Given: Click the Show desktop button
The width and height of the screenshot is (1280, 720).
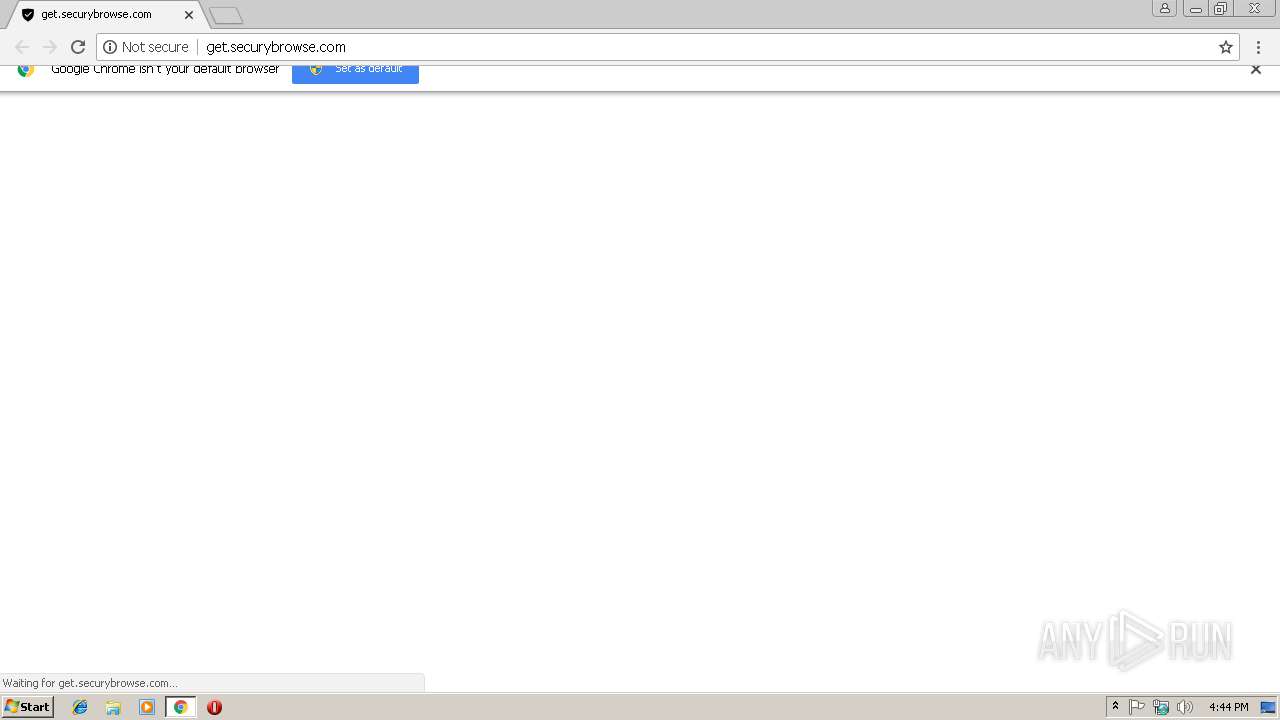Looking at the screenshot, I should coord(1268,707).
